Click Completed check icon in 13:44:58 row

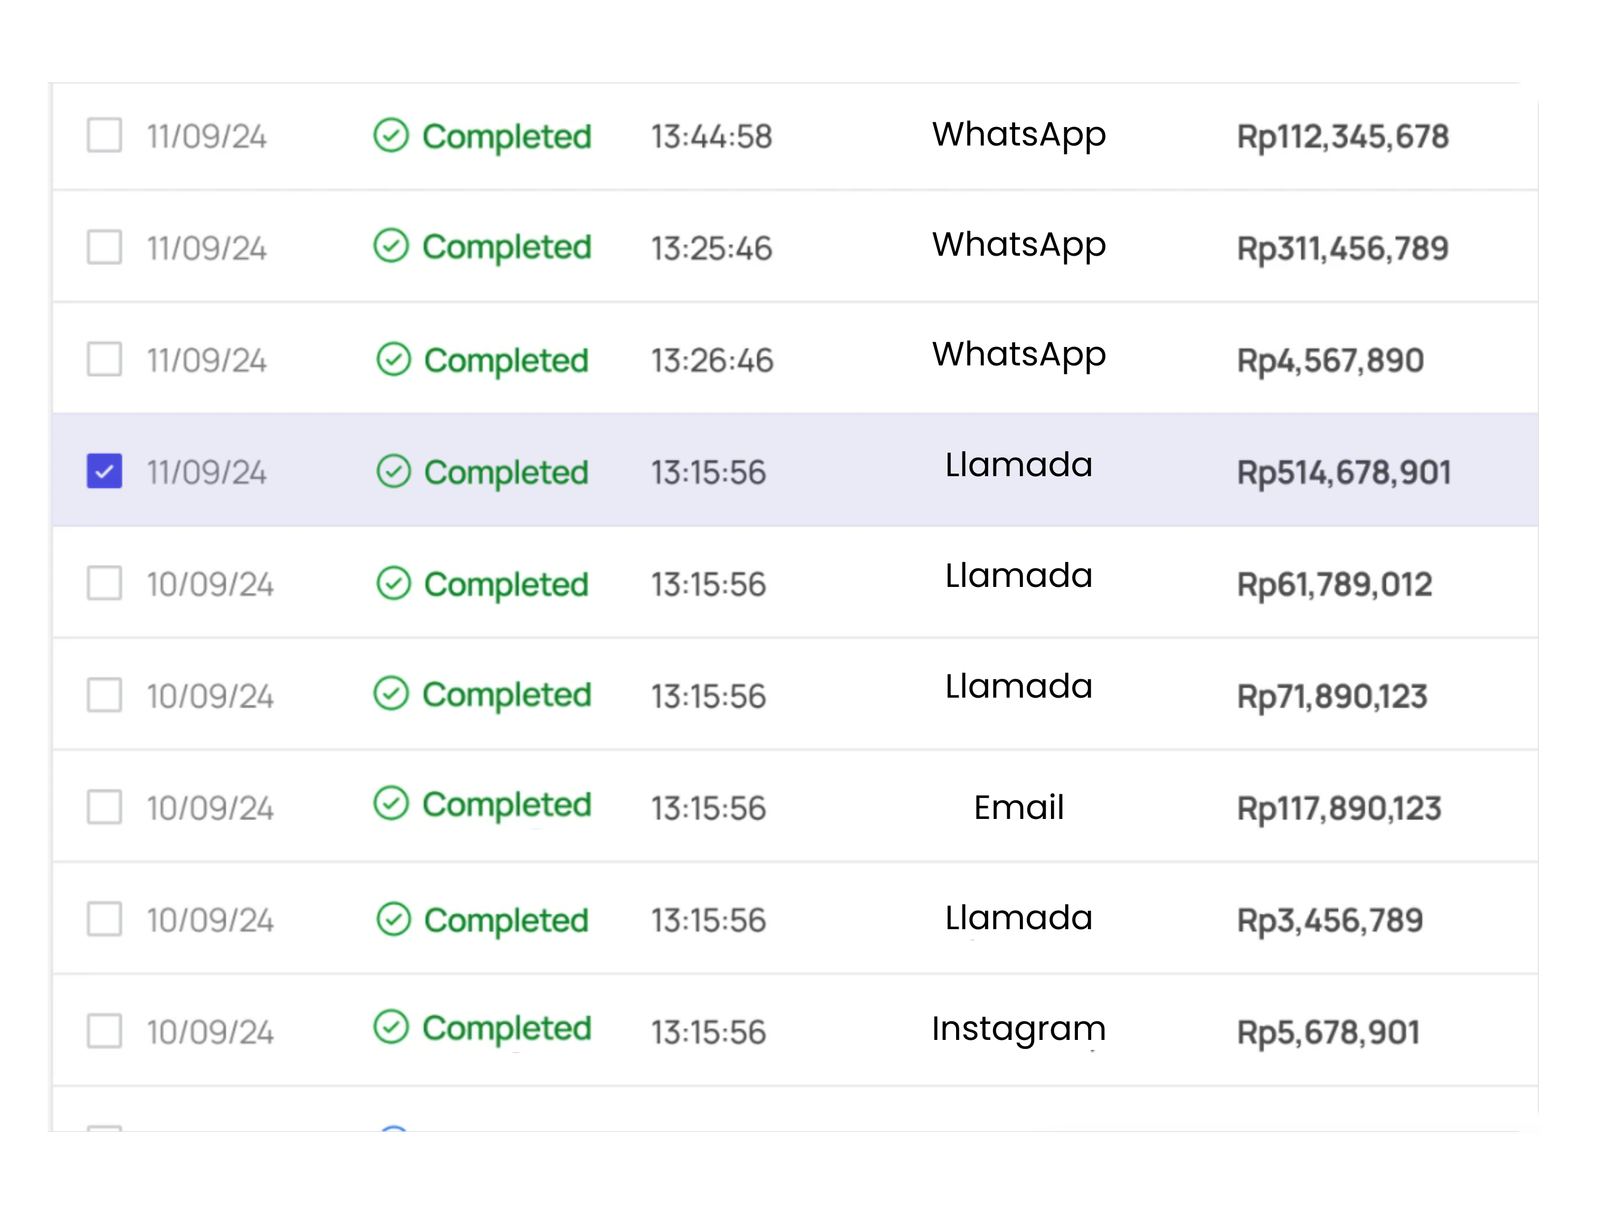click(x=391, y=135)
